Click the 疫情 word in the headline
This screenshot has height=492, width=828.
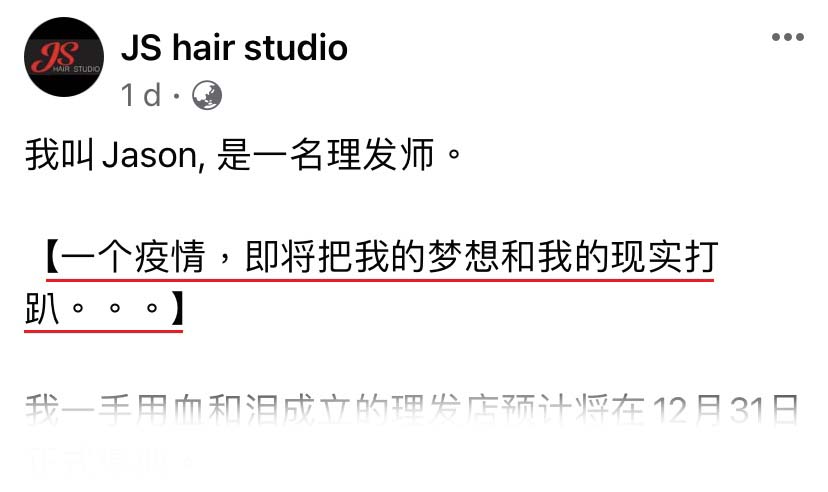(170, 257)
